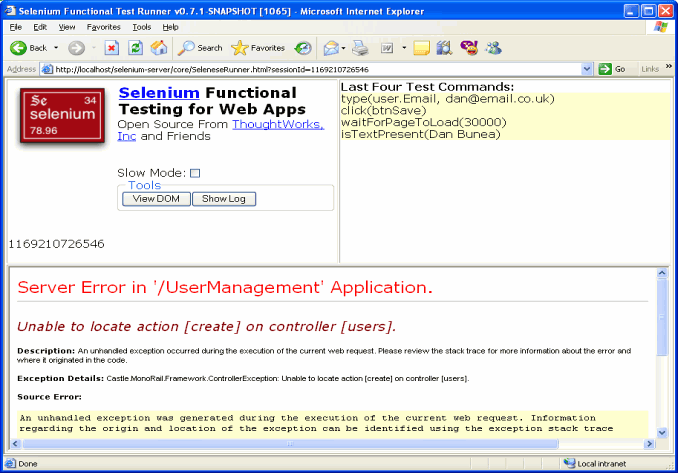This screenshot has height=473, width=678.
Task: Open the Favorites menu
Action: pos(103,27)
